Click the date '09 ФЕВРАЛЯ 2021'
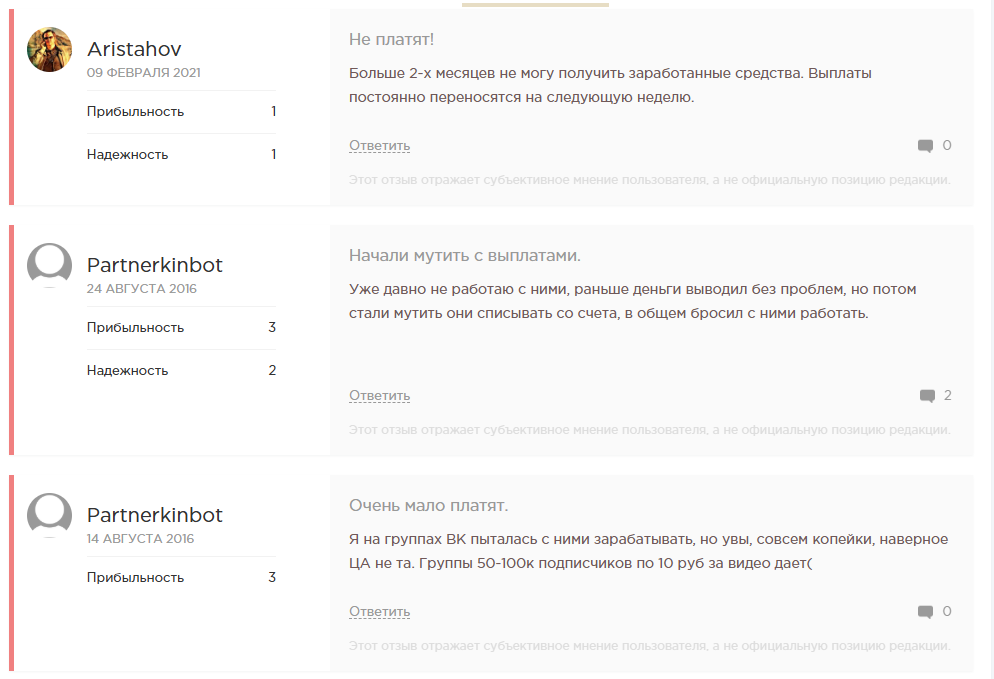Viewport: 994px width, 679px height. click(144, 73)
